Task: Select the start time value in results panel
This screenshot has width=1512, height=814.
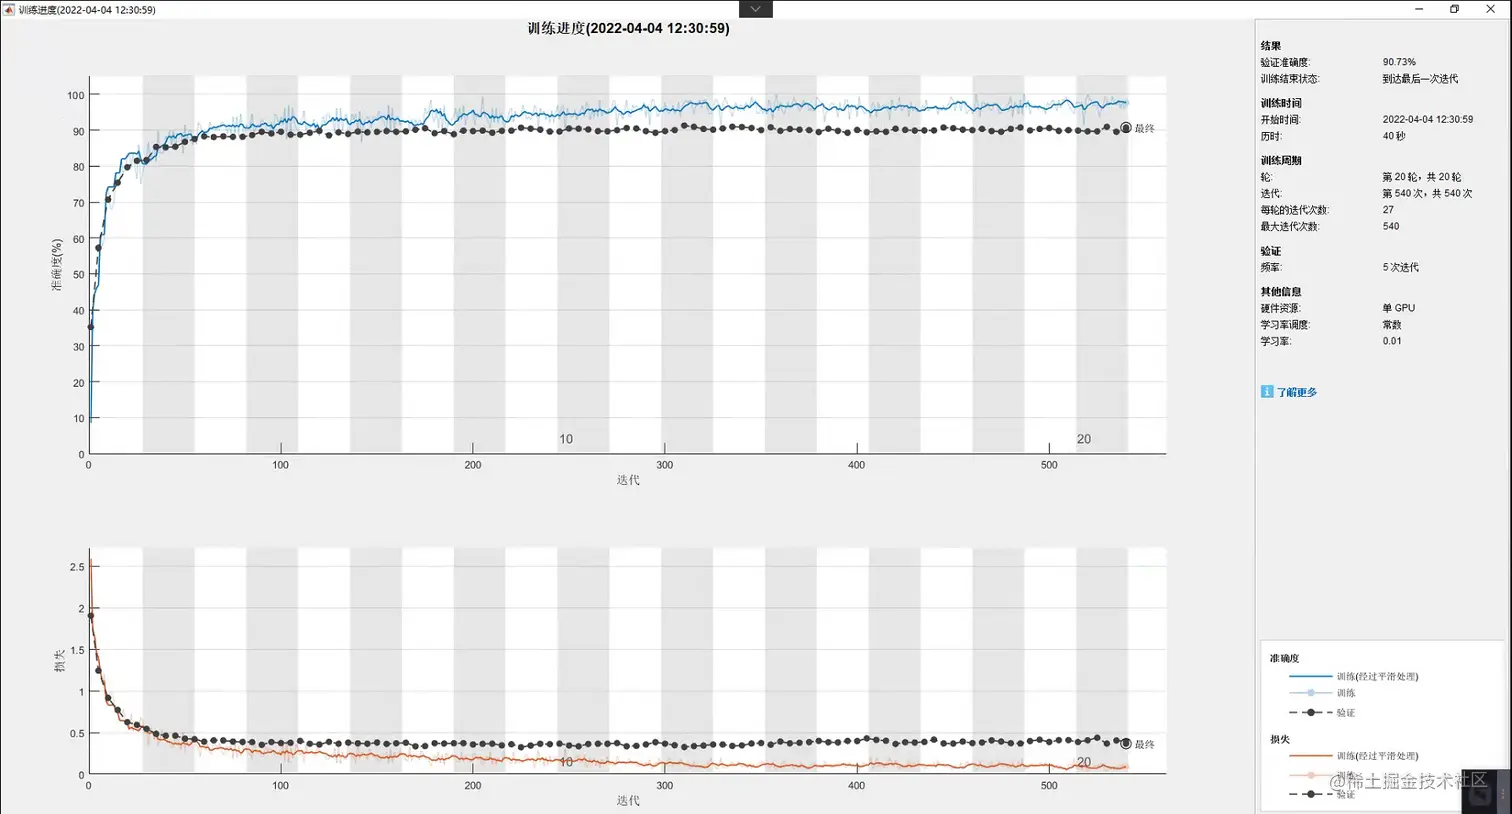Action: [1428, 119]
